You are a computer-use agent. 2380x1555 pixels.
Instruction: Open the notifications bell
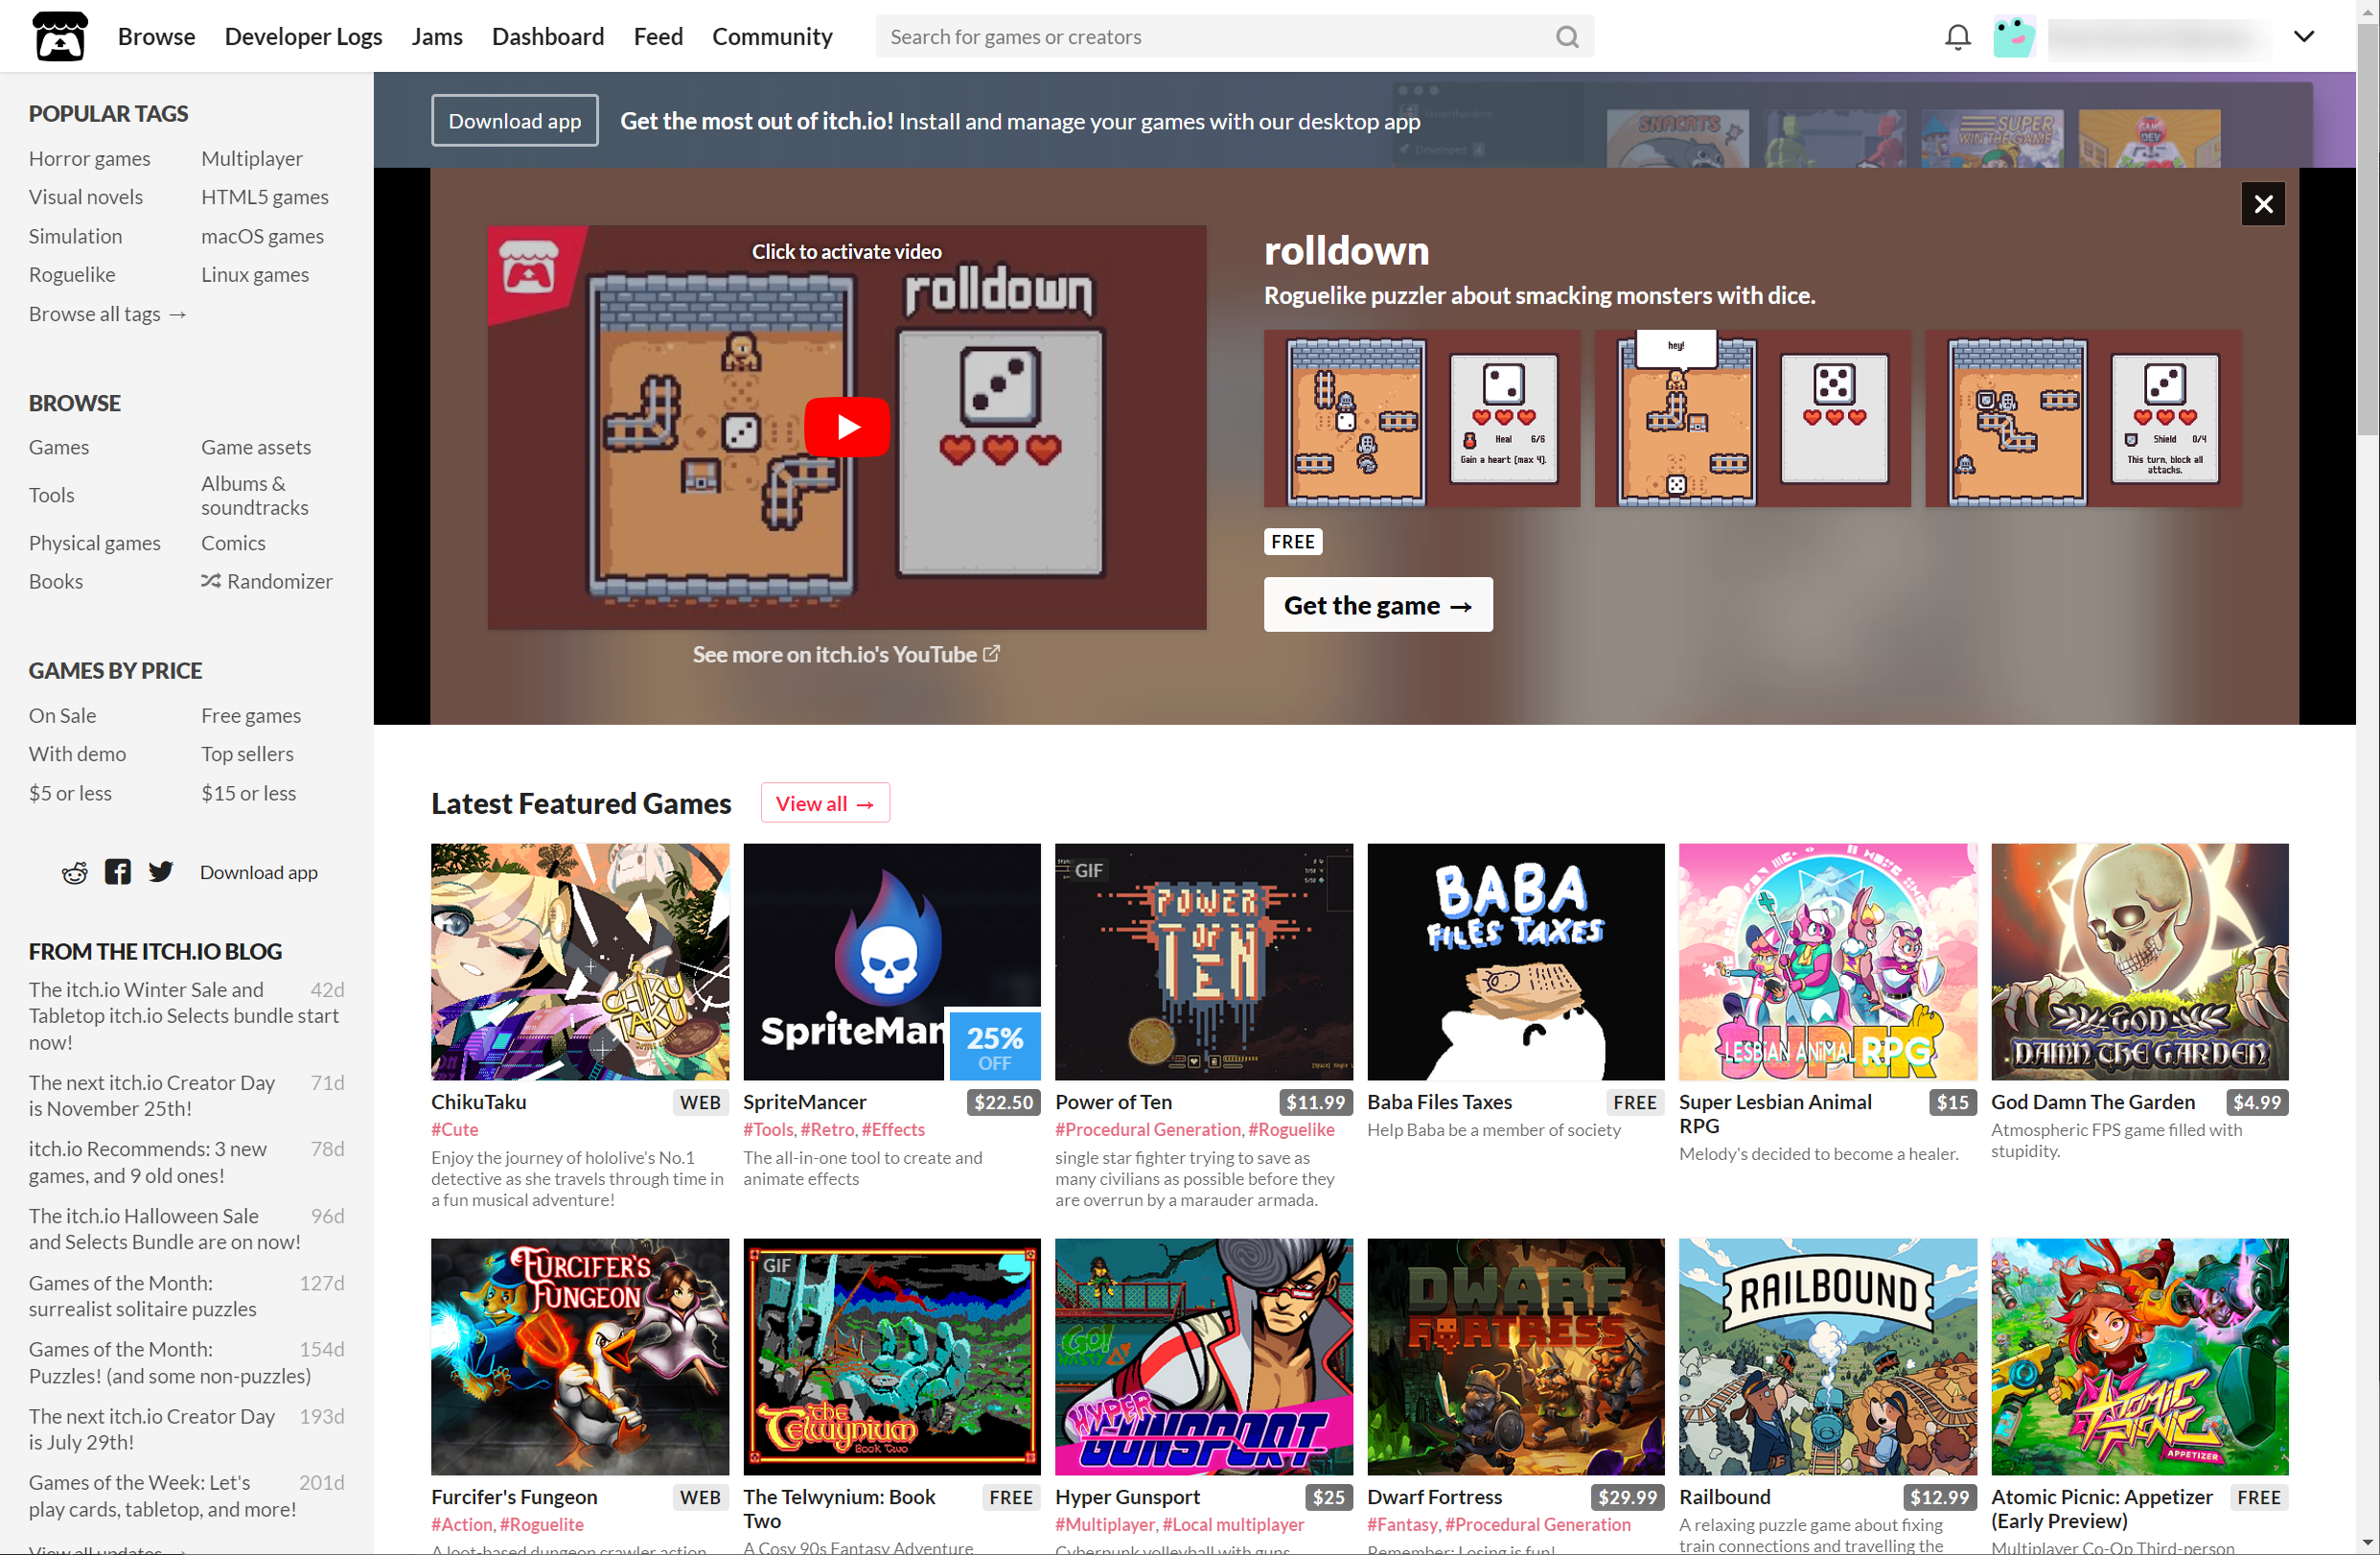point(1957,37)
